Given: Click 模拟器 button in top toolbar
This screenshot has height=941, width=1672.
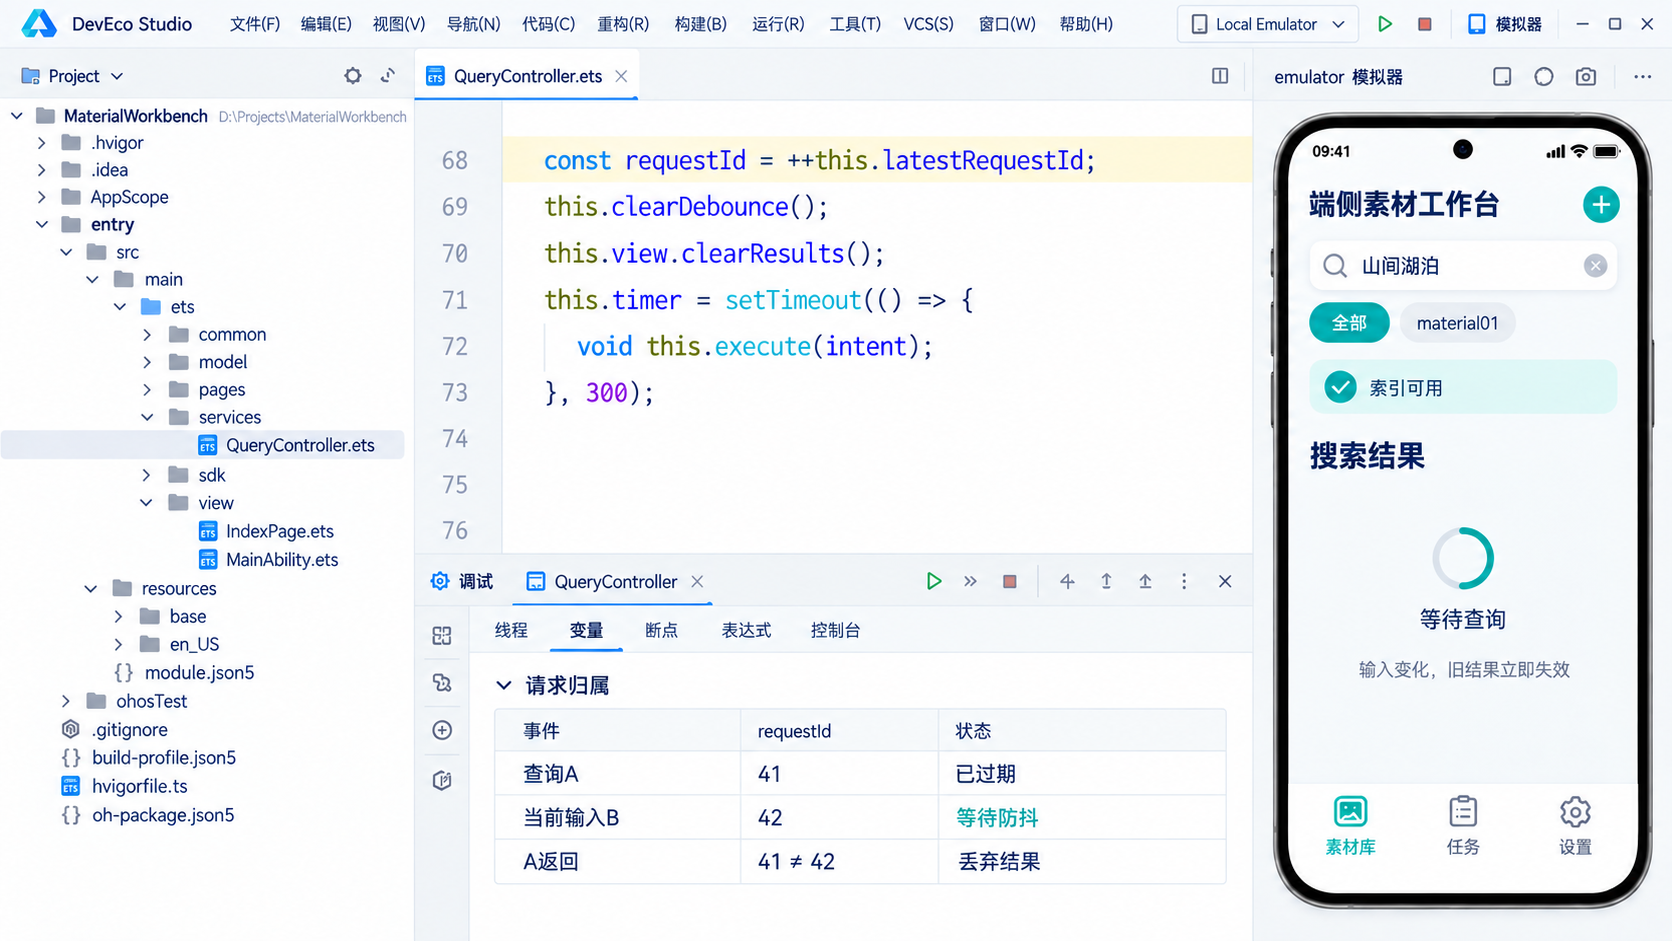Looking at the screenshot, I should 1504,24.
